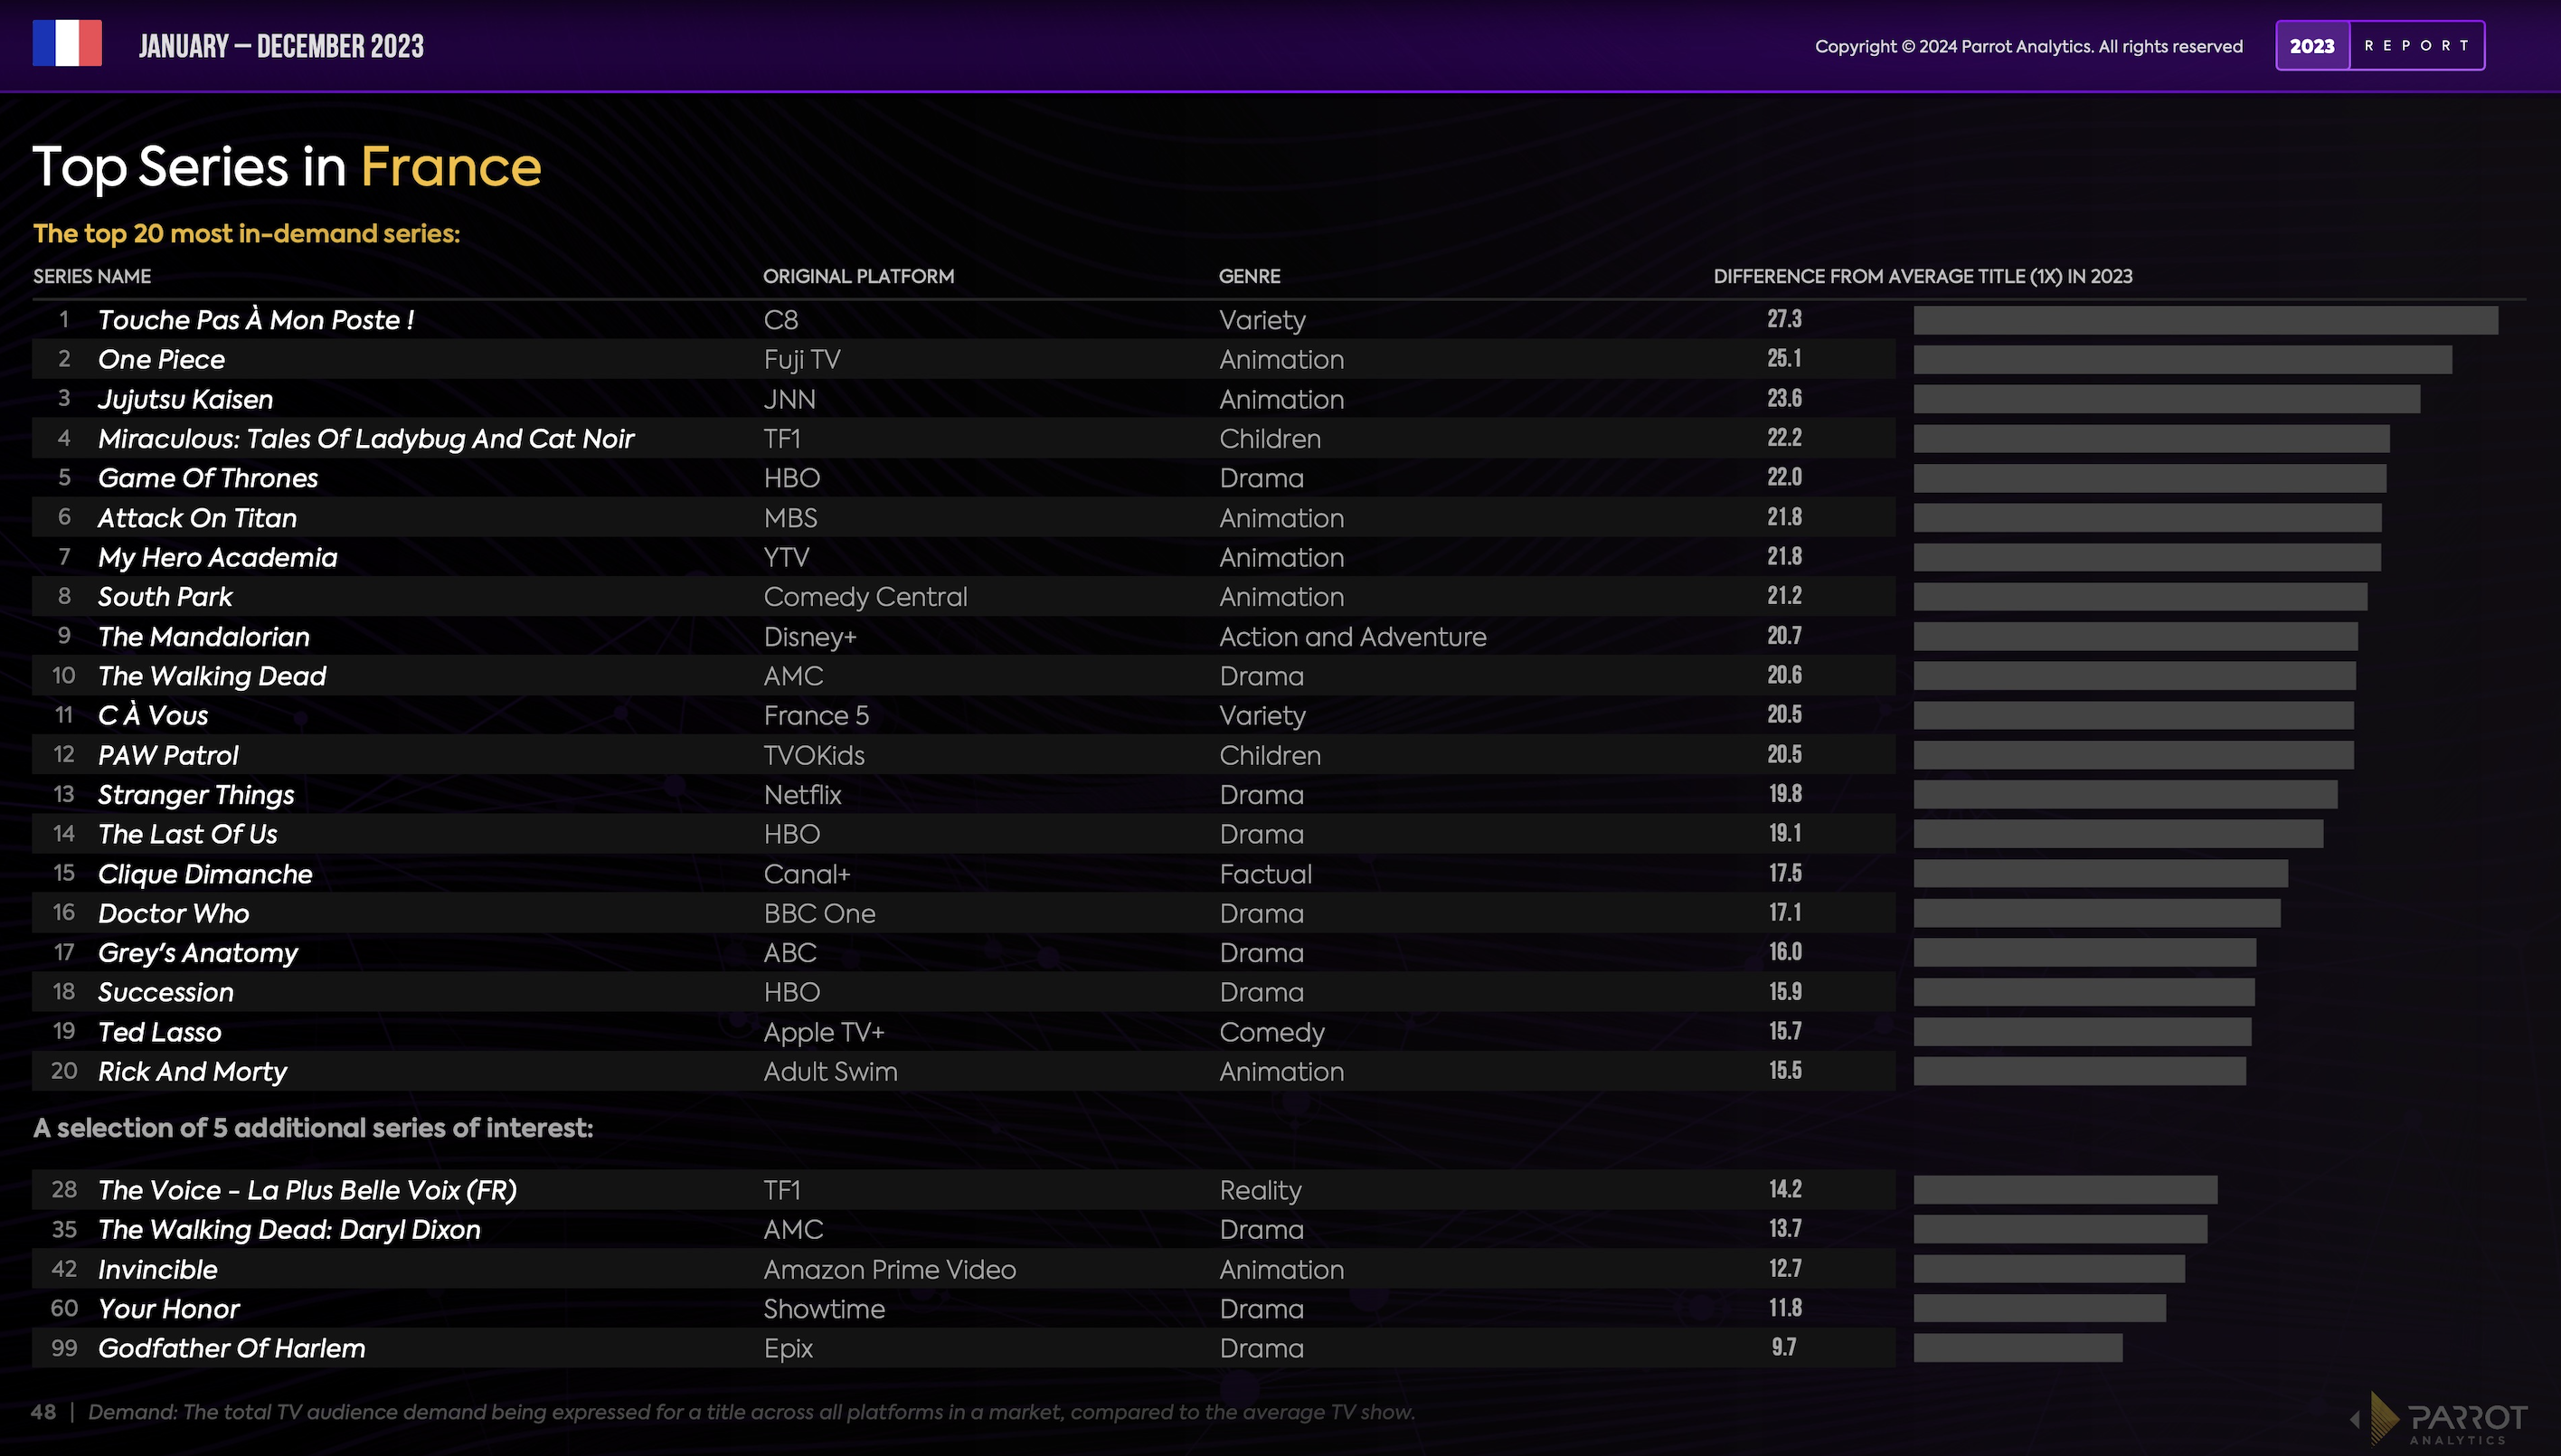Select the 'Stranger Things' series name

pyautogui.click(x=196, y=795)
